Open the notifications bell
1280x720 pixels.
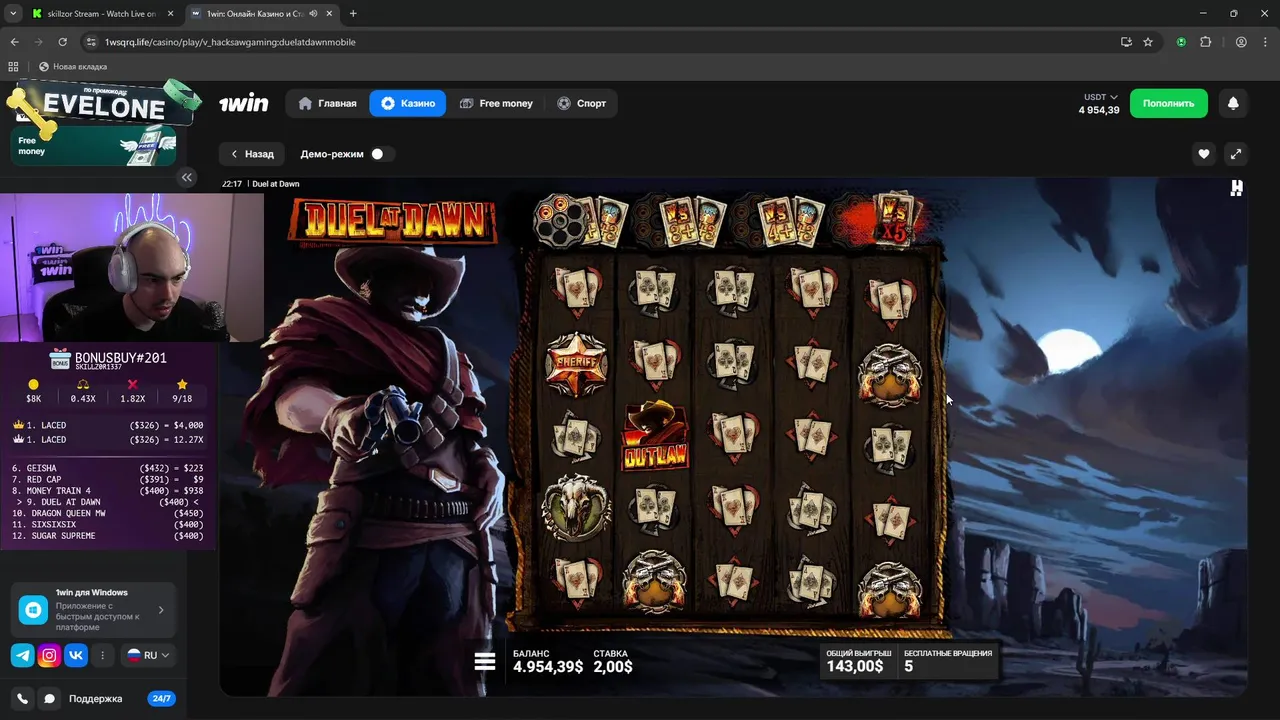(x=1233, y=103)
